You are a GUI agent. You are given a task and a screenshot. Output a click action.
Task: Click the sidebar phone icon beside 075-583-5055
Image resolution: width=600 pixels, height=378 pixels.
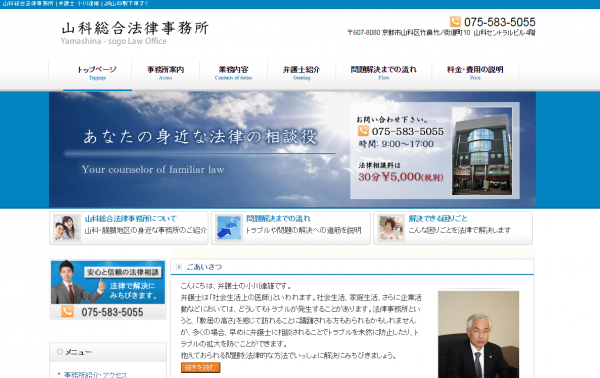tap(67, 311)
